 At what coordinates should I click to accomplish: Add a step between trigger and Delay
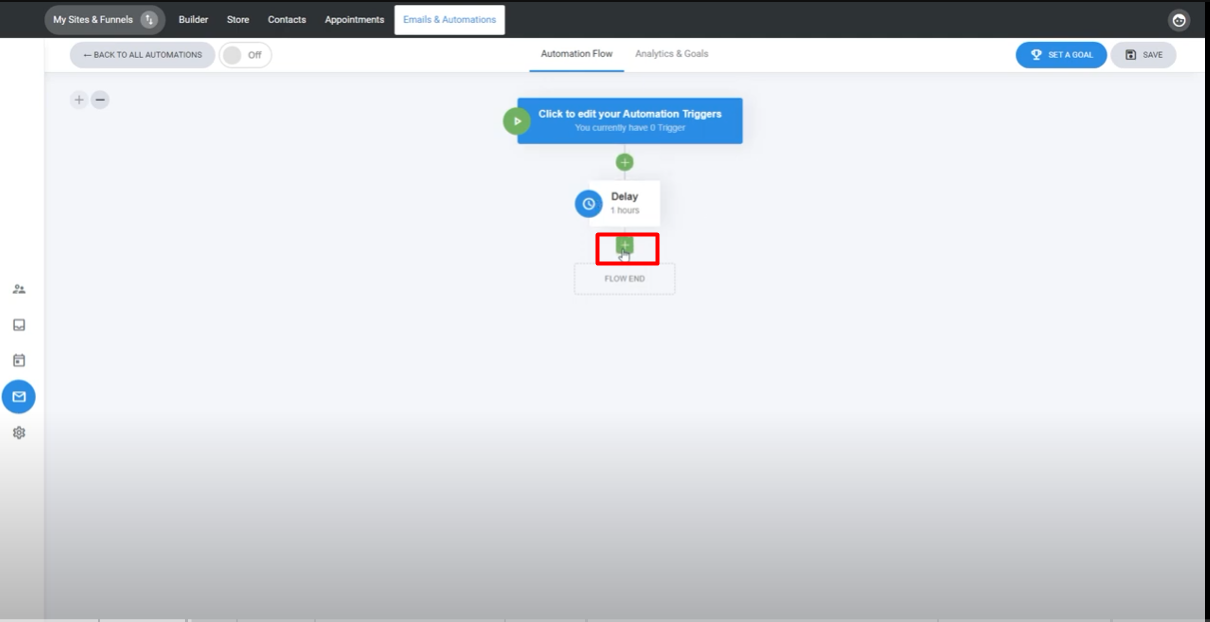[x=624, y=162]
